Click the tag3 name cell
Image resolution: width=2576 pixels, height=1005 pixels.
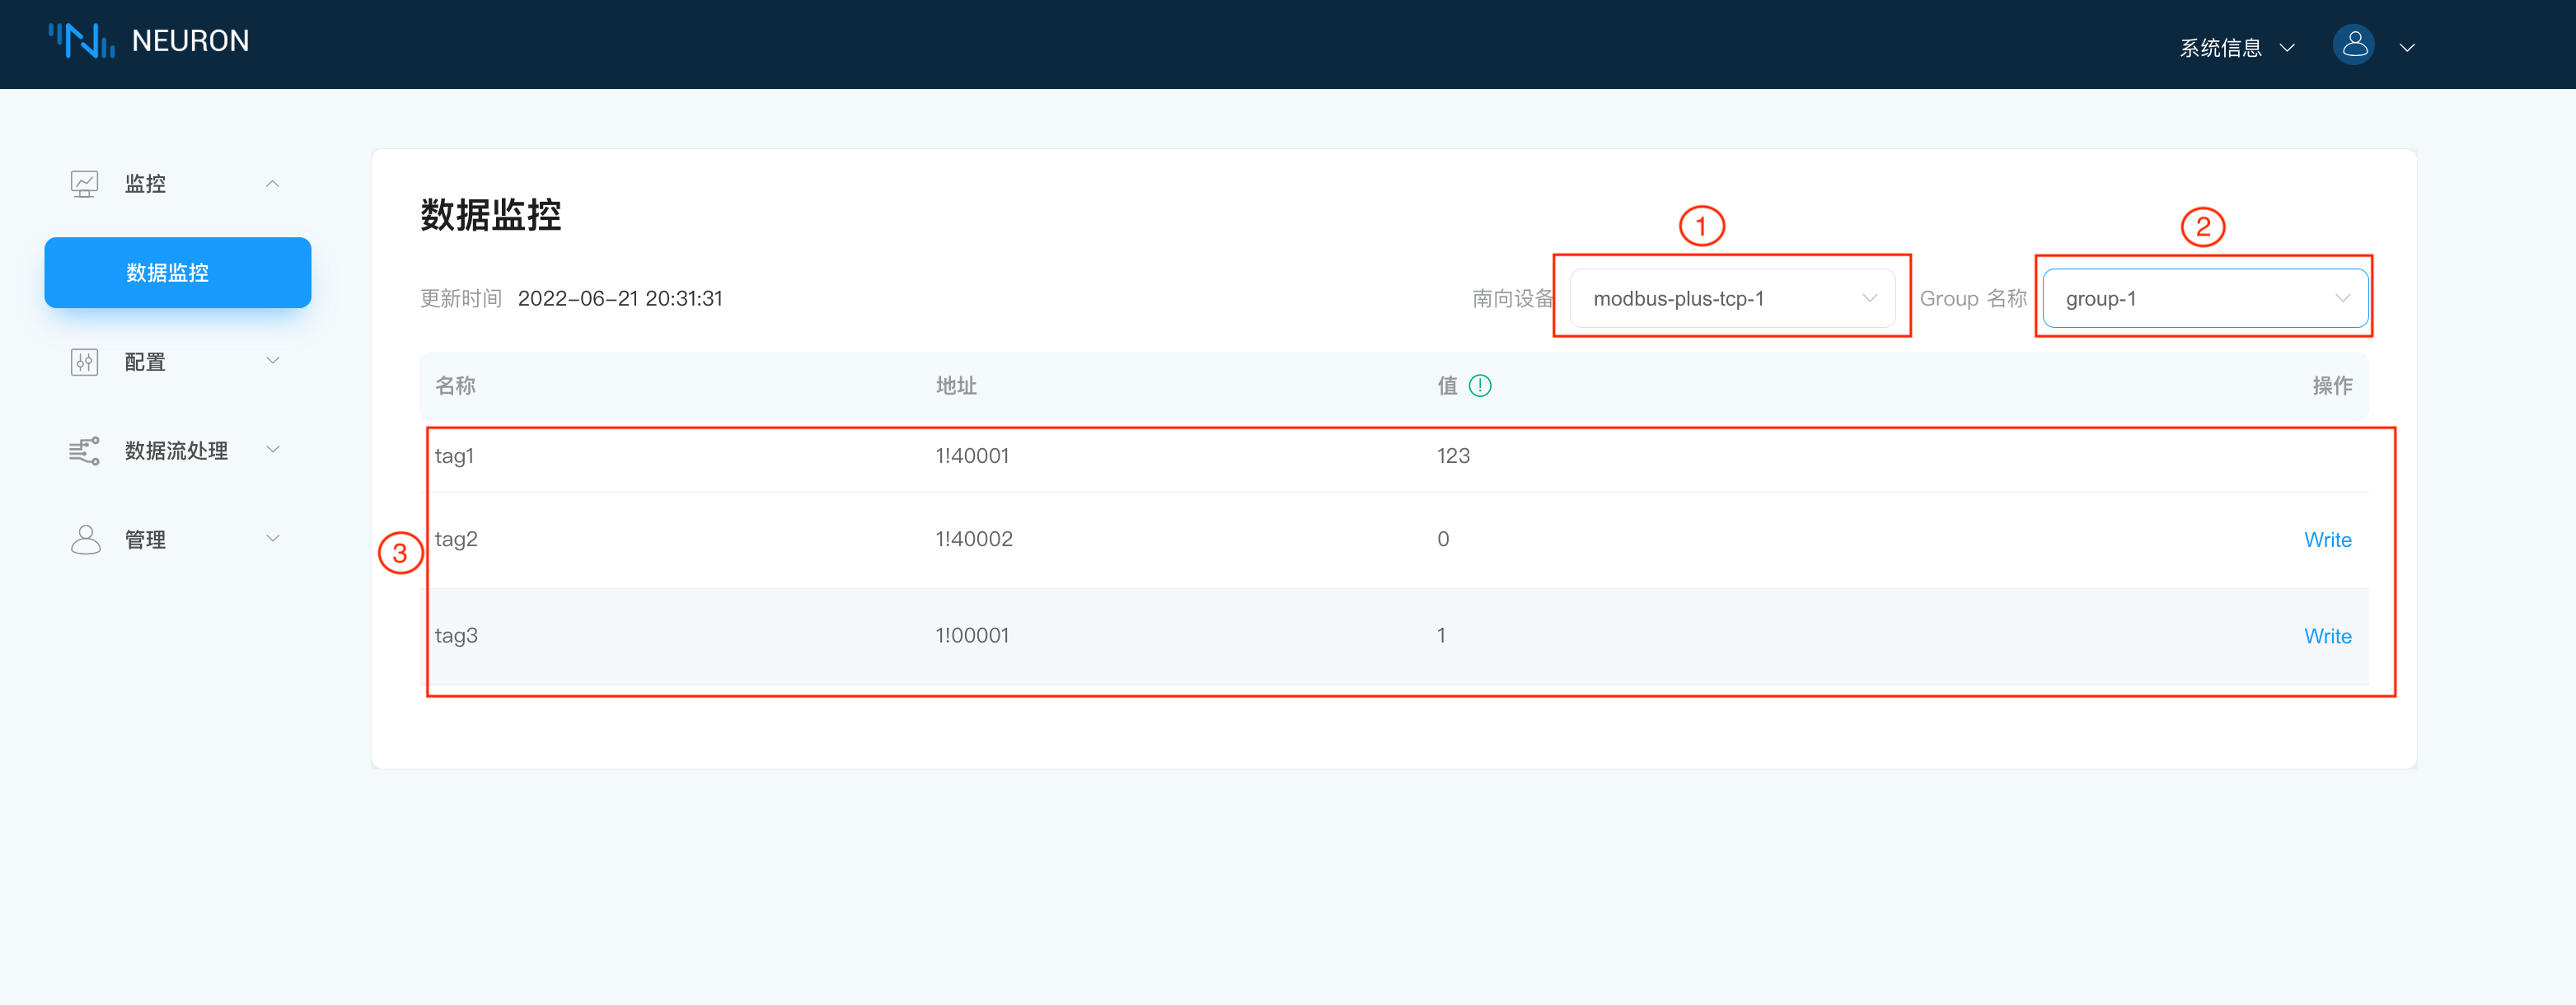click(x=456, y=635)
